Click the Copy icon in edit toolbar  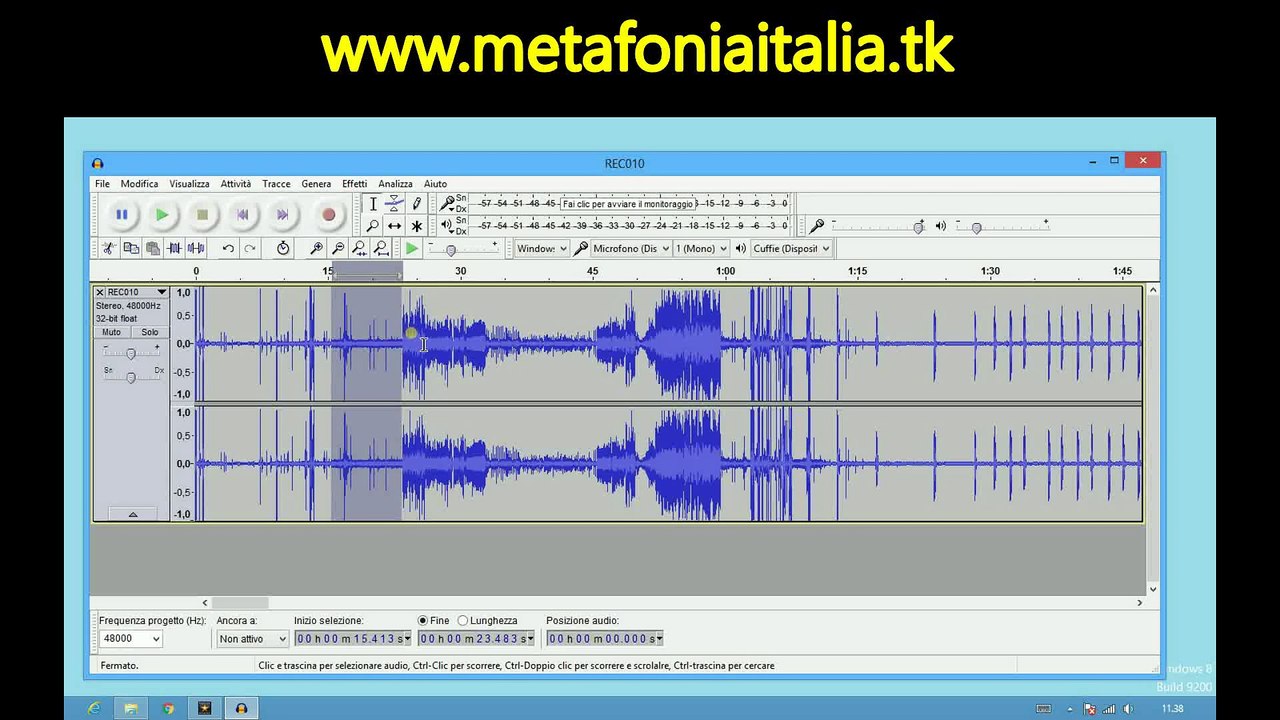pos(131,248)
